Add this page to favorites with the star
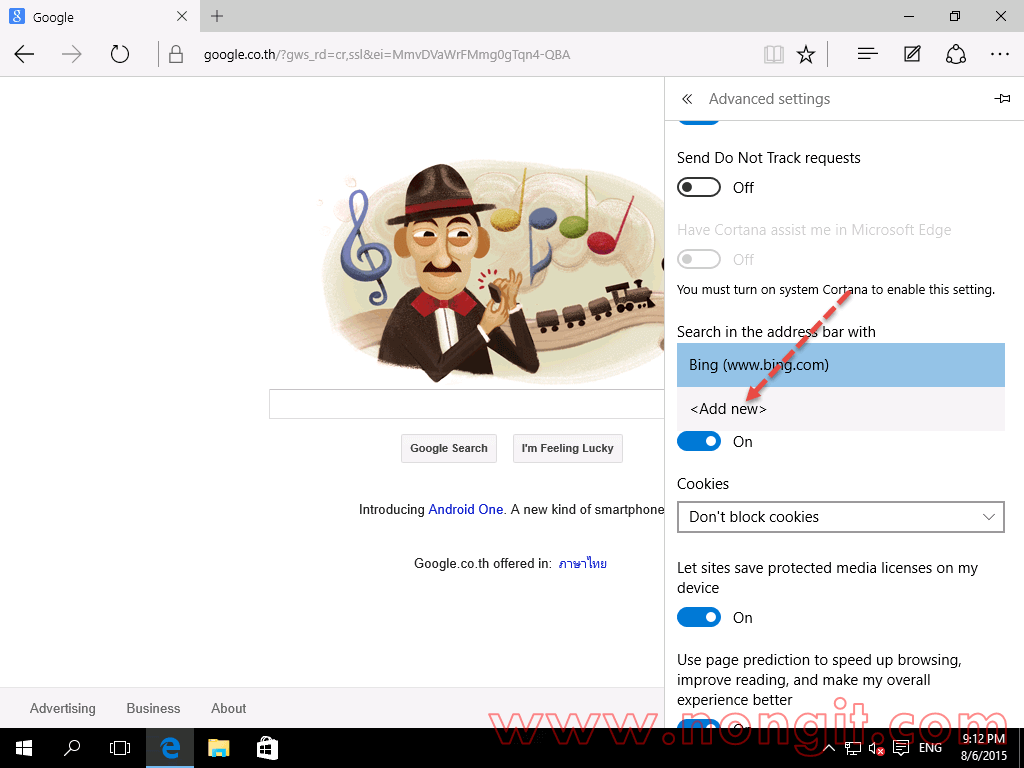Image resolution: width=1024 pixels, height=768 pixels. (x=806, y=54)
